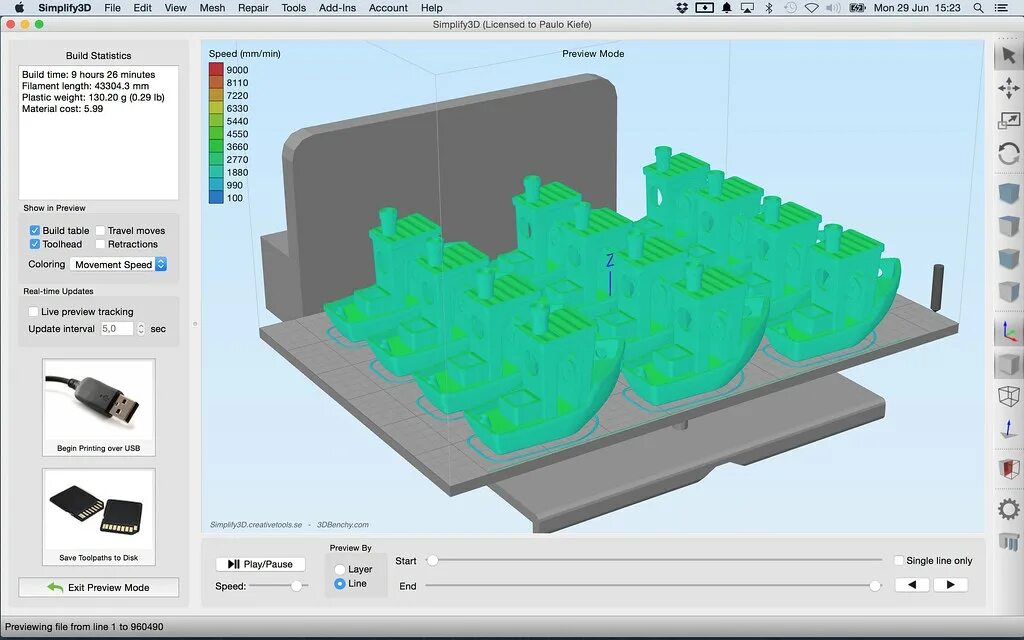Open the cross section view icon

coord(1008,469)
